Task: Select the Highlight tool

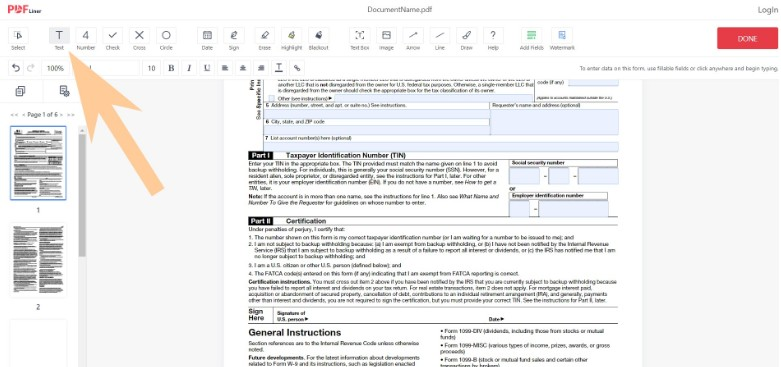Action: (291, 36)
